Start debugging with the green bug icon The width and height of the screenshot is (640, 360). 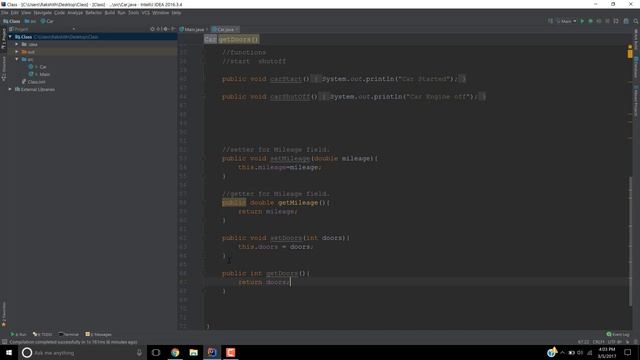click(591, 21)
